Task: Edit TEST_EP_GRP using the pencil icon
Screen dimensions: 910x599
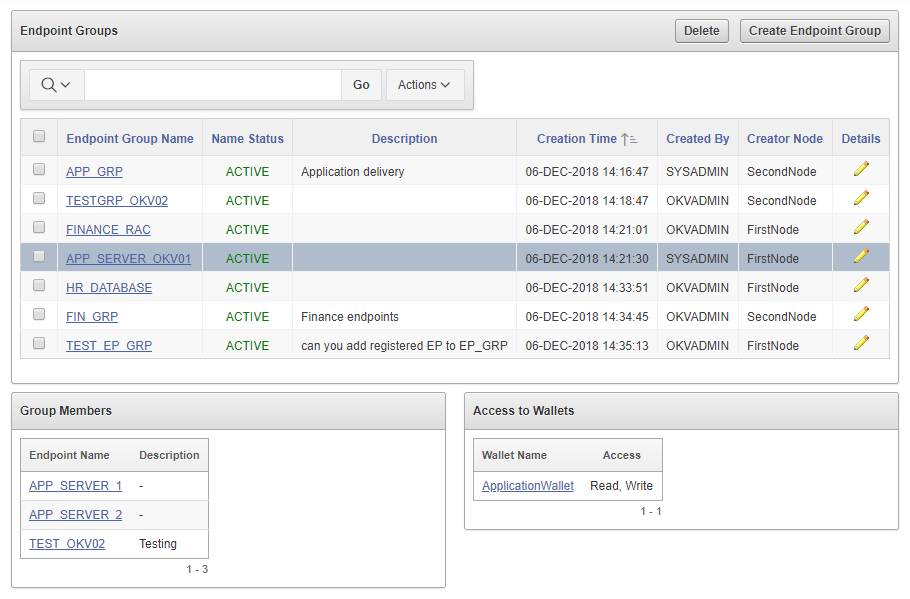Action: pyautogui.click(x=861, y=345)
